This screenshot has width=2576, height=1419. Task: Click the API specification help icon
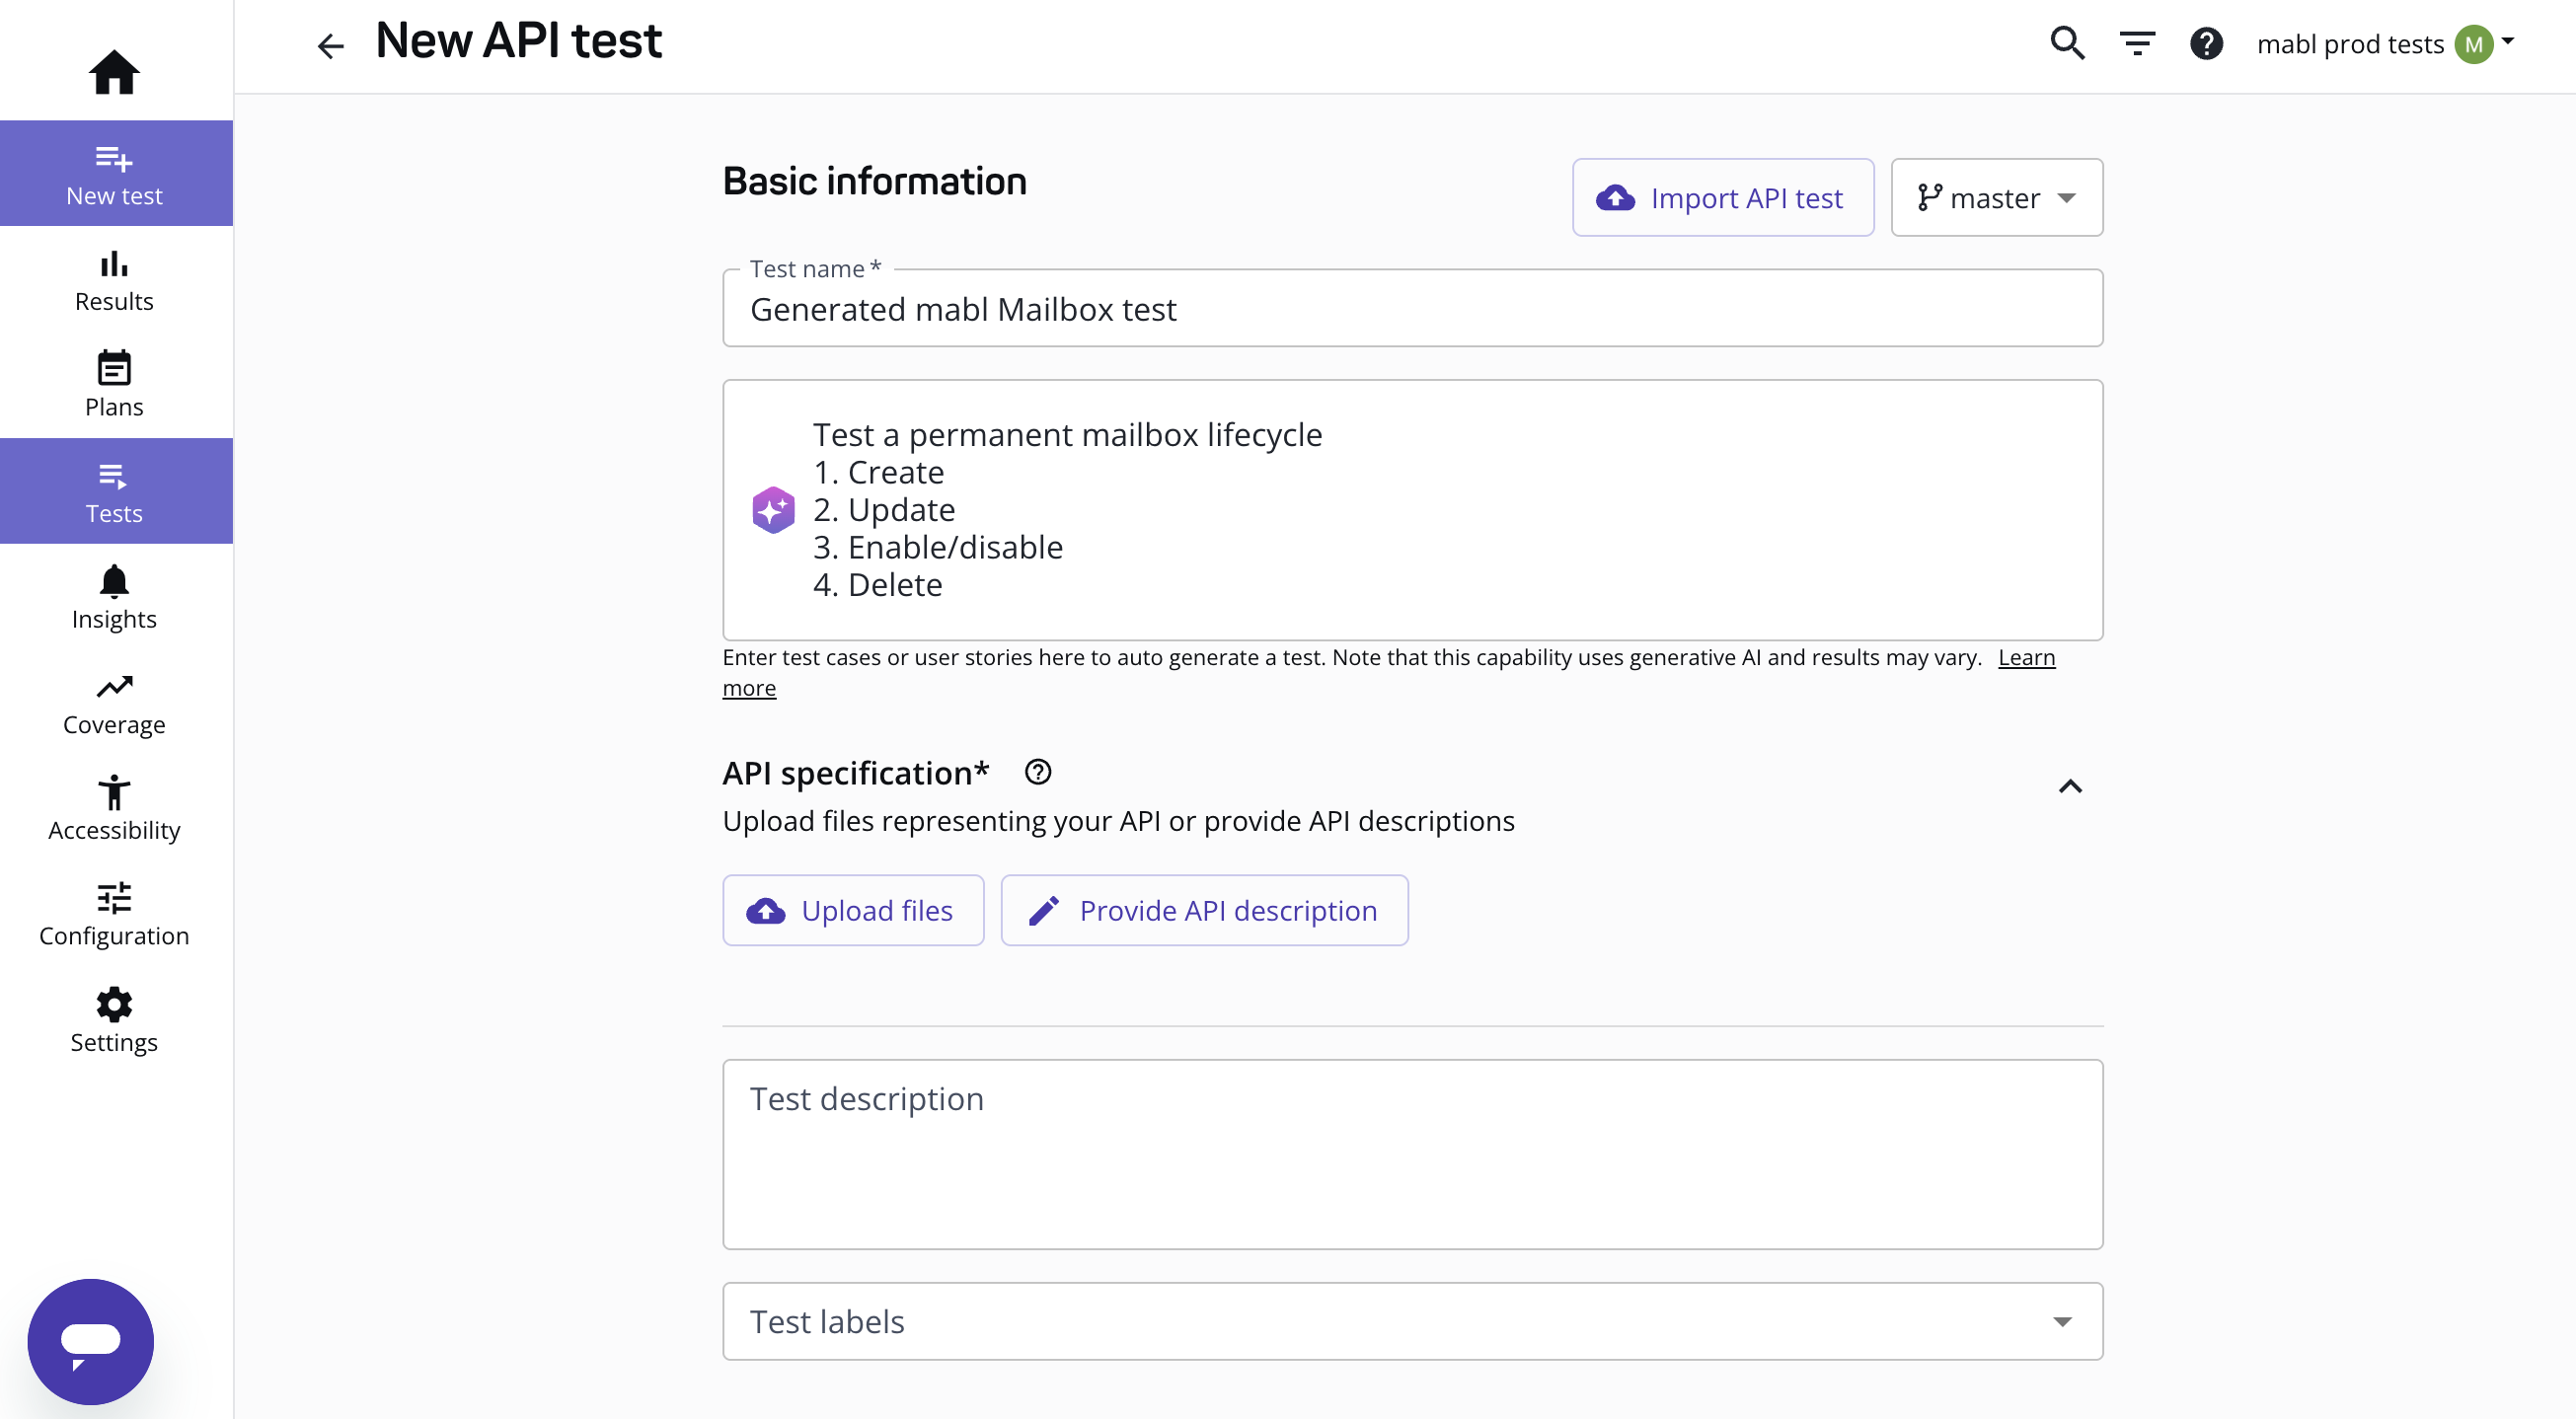(1038, 772)
